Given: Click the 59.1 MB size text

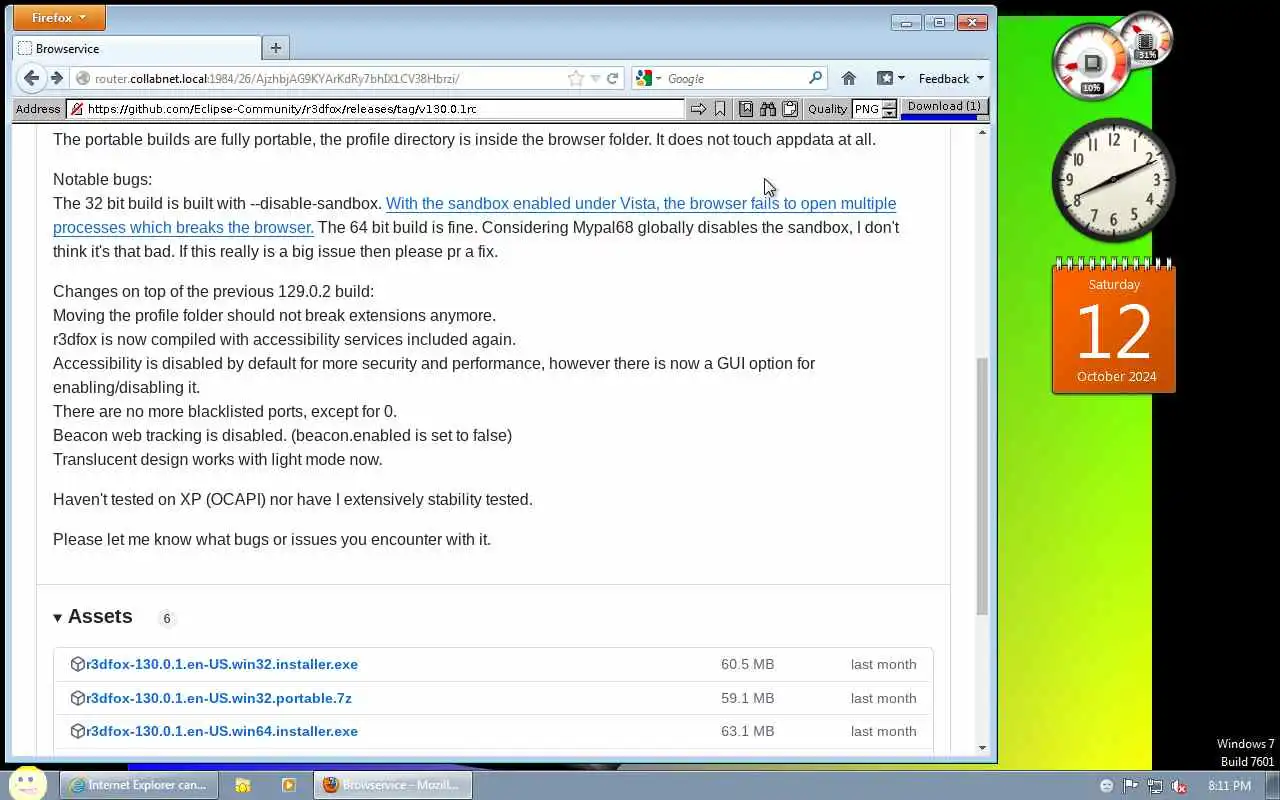Looking at the screenshot, I should pyautogui.click(x=747, y=698).
